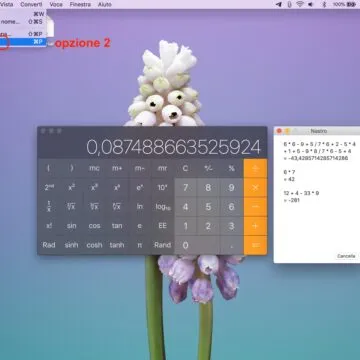Image resolution: width=360 pixels, height=360 pixels.
Task: Open the Converti menu
Action: tap(31, 4)
